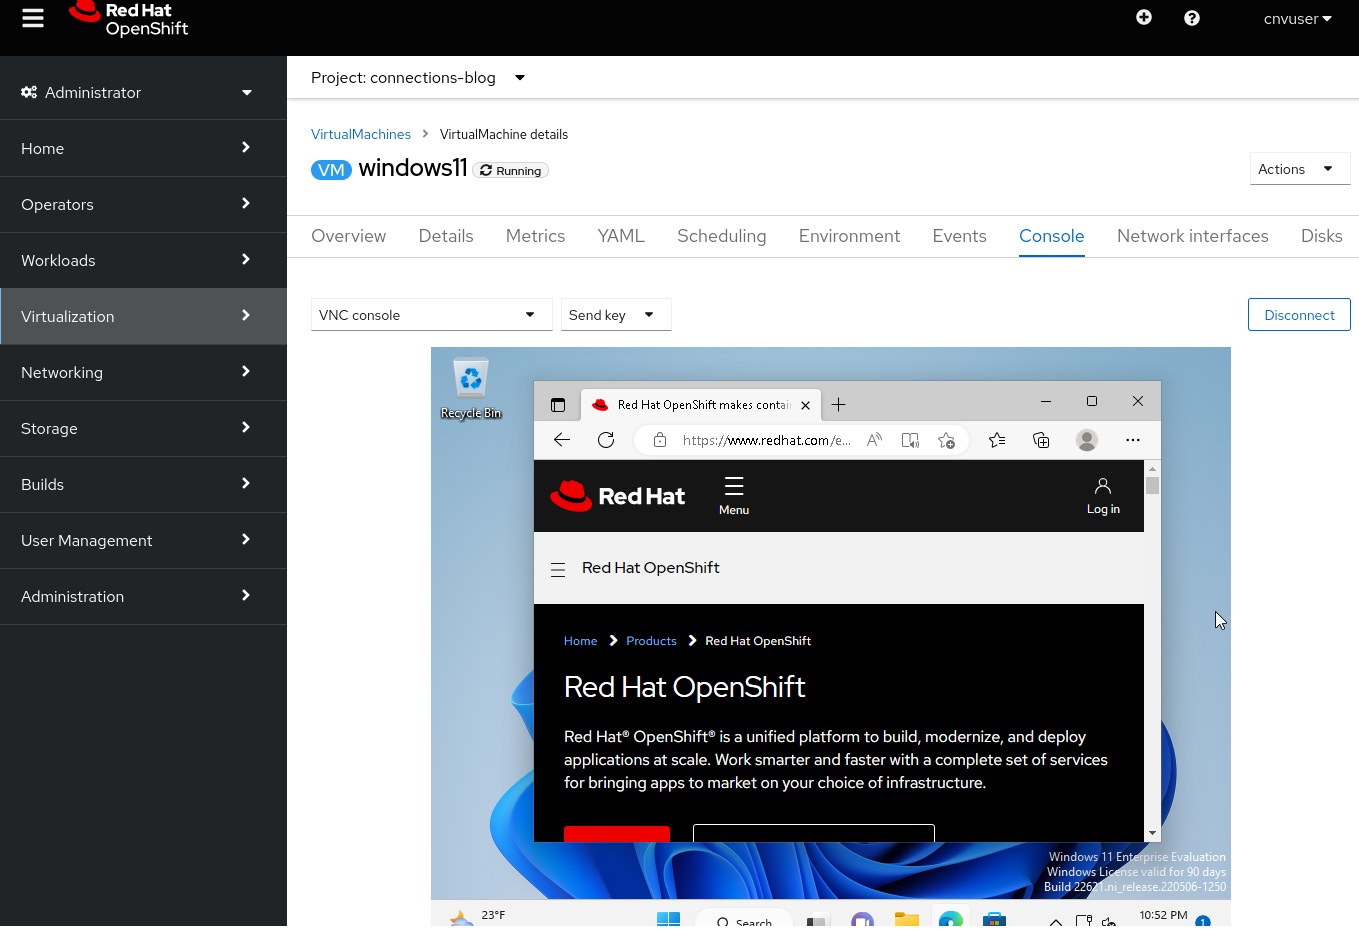Open Edge Collections icon
Screen dimensions: 1359x931
click(1041, 440)
